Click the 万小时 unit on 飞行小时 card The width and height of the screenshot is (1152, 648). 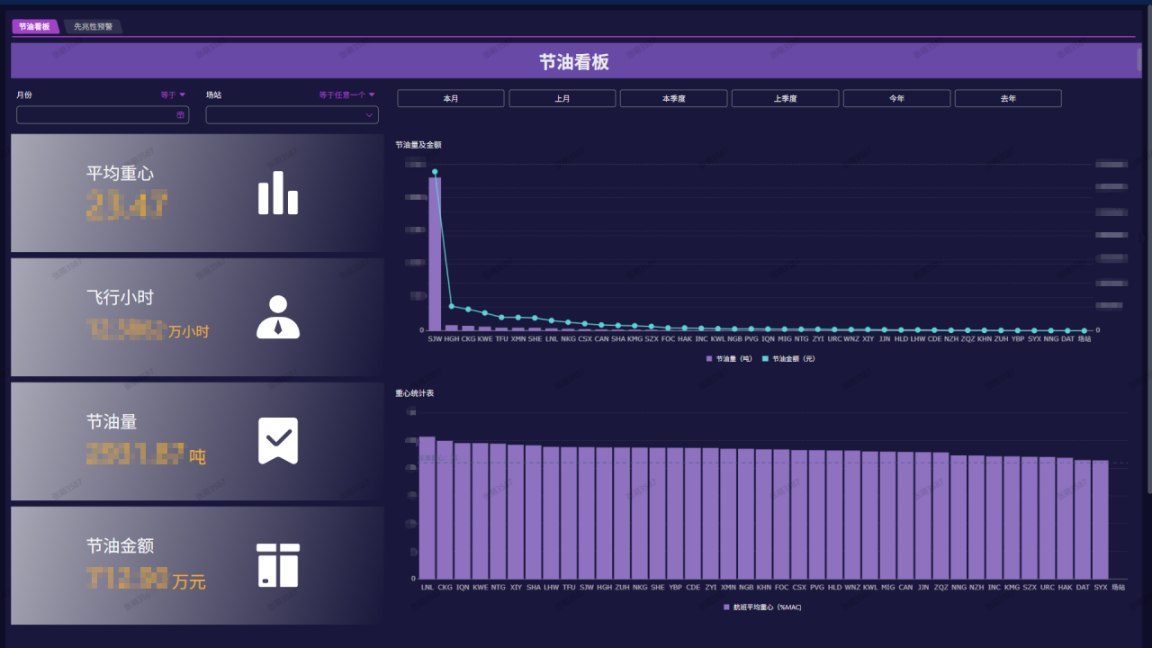pos(189,332)
